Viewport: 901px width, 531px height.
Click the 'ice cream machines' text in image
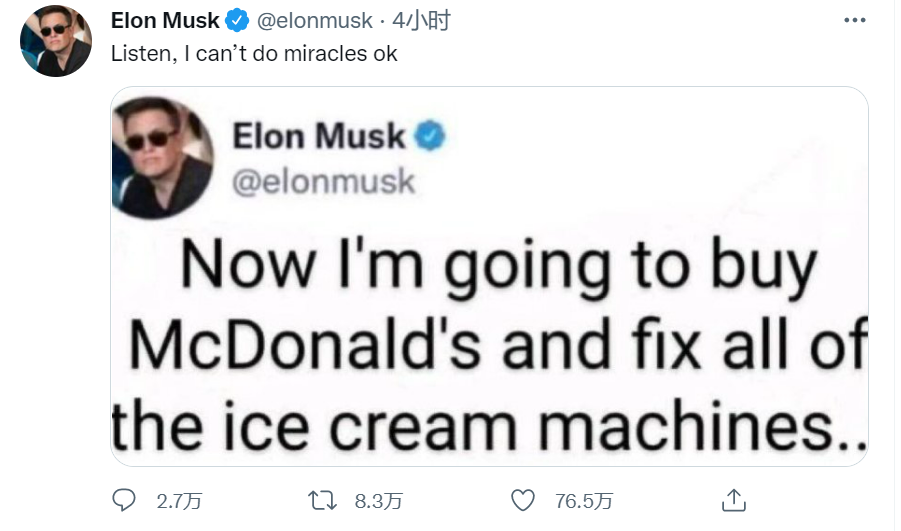tap(534, 426)
